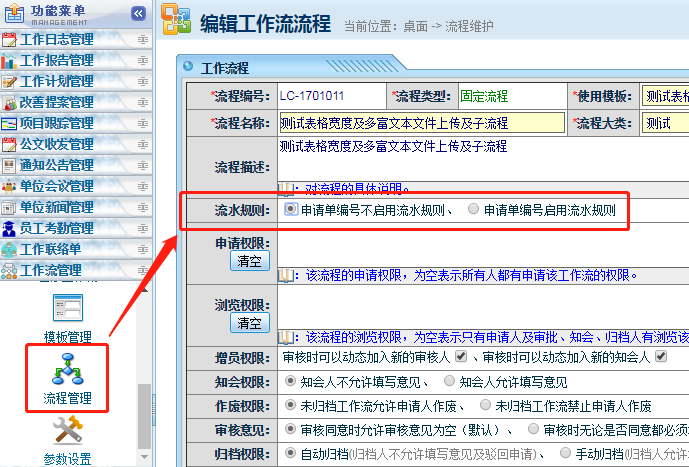The height and width of the screenshot is (467, 689).
Task: Open 工作联络单 icon
Action: tap(9, 250)
